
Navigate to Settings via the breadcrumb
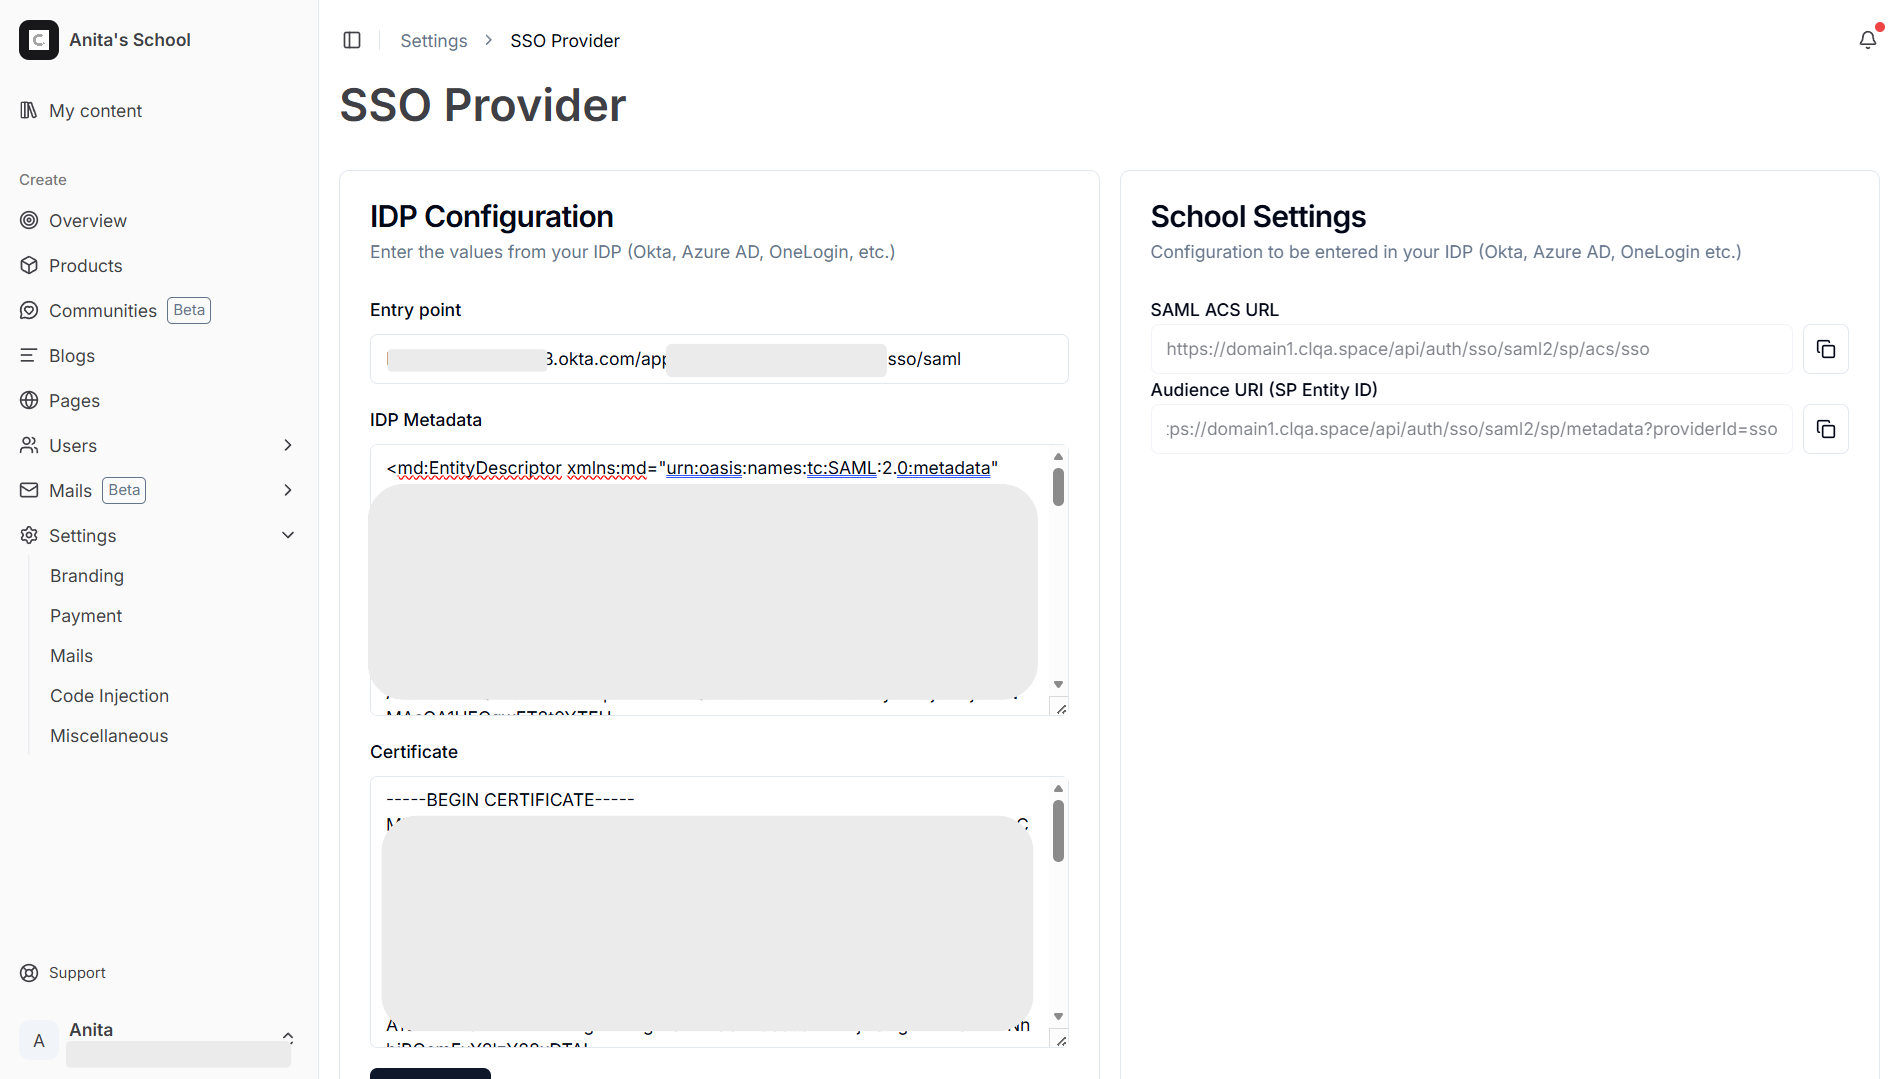(433, 40)
